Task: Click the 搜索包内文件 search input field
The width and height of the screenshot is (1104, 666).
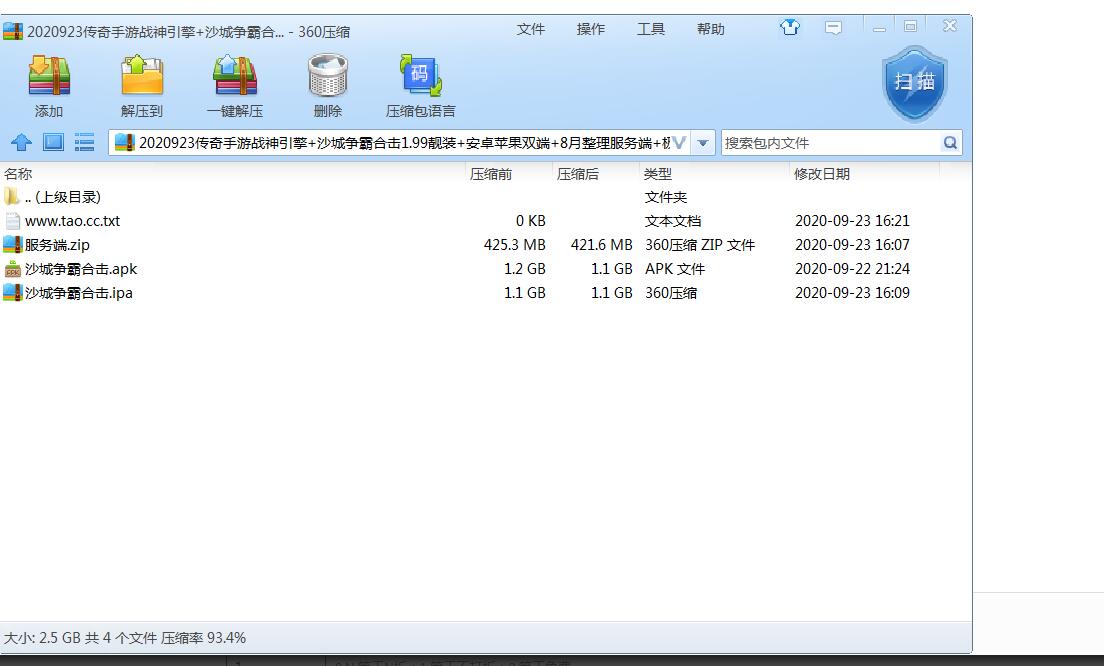Action: [830, 143]
